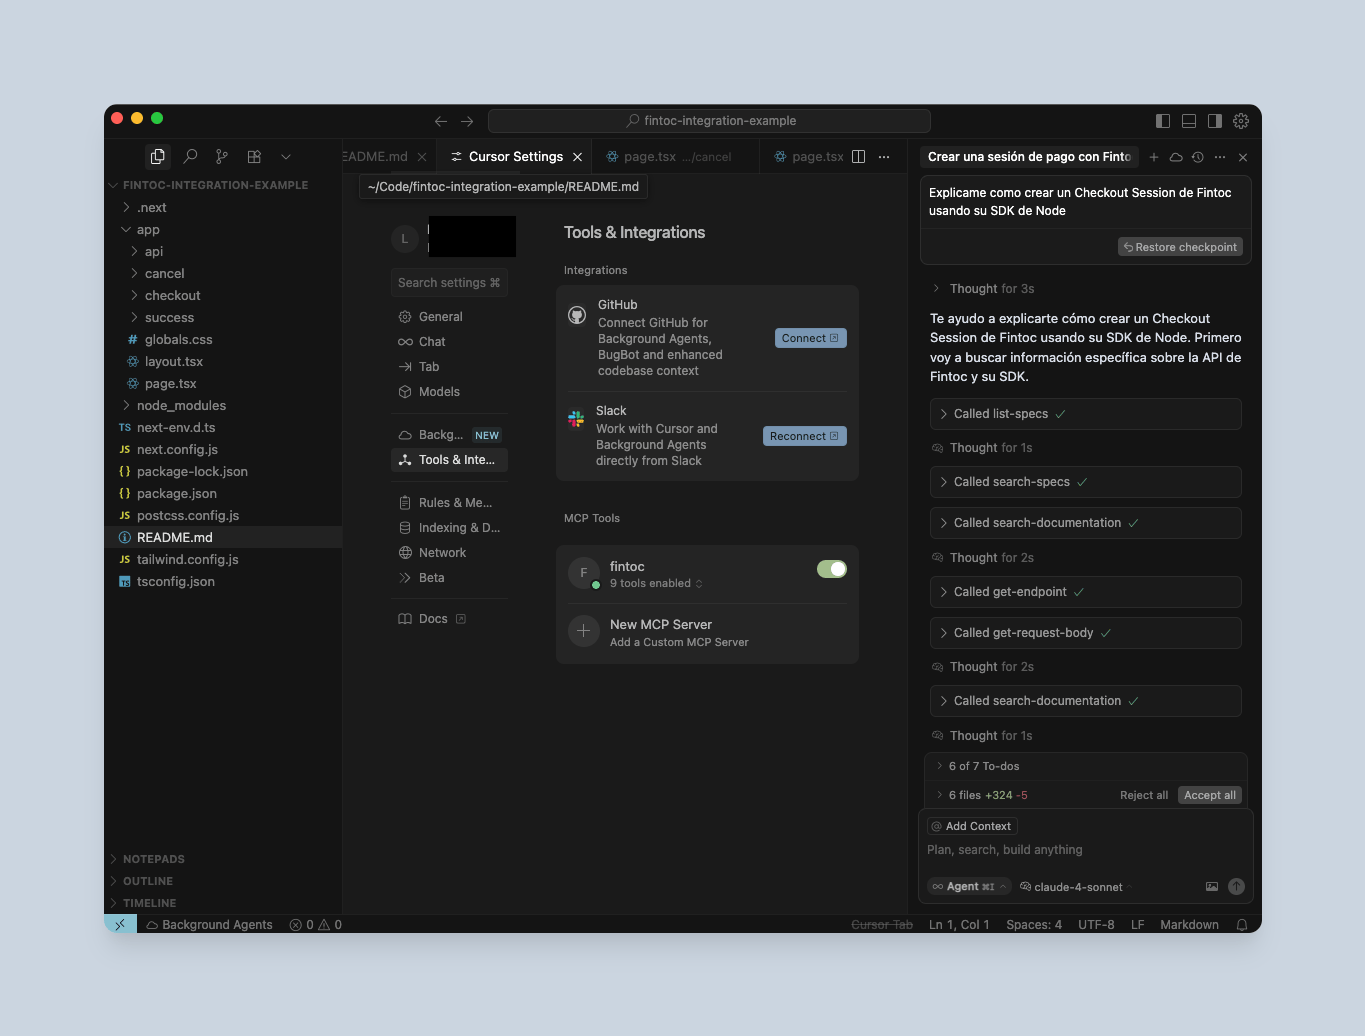The height and width of the screenshot is (1036, 1365).
Task: Click the attach image icon in chat input
Action: pos(1212,887)
